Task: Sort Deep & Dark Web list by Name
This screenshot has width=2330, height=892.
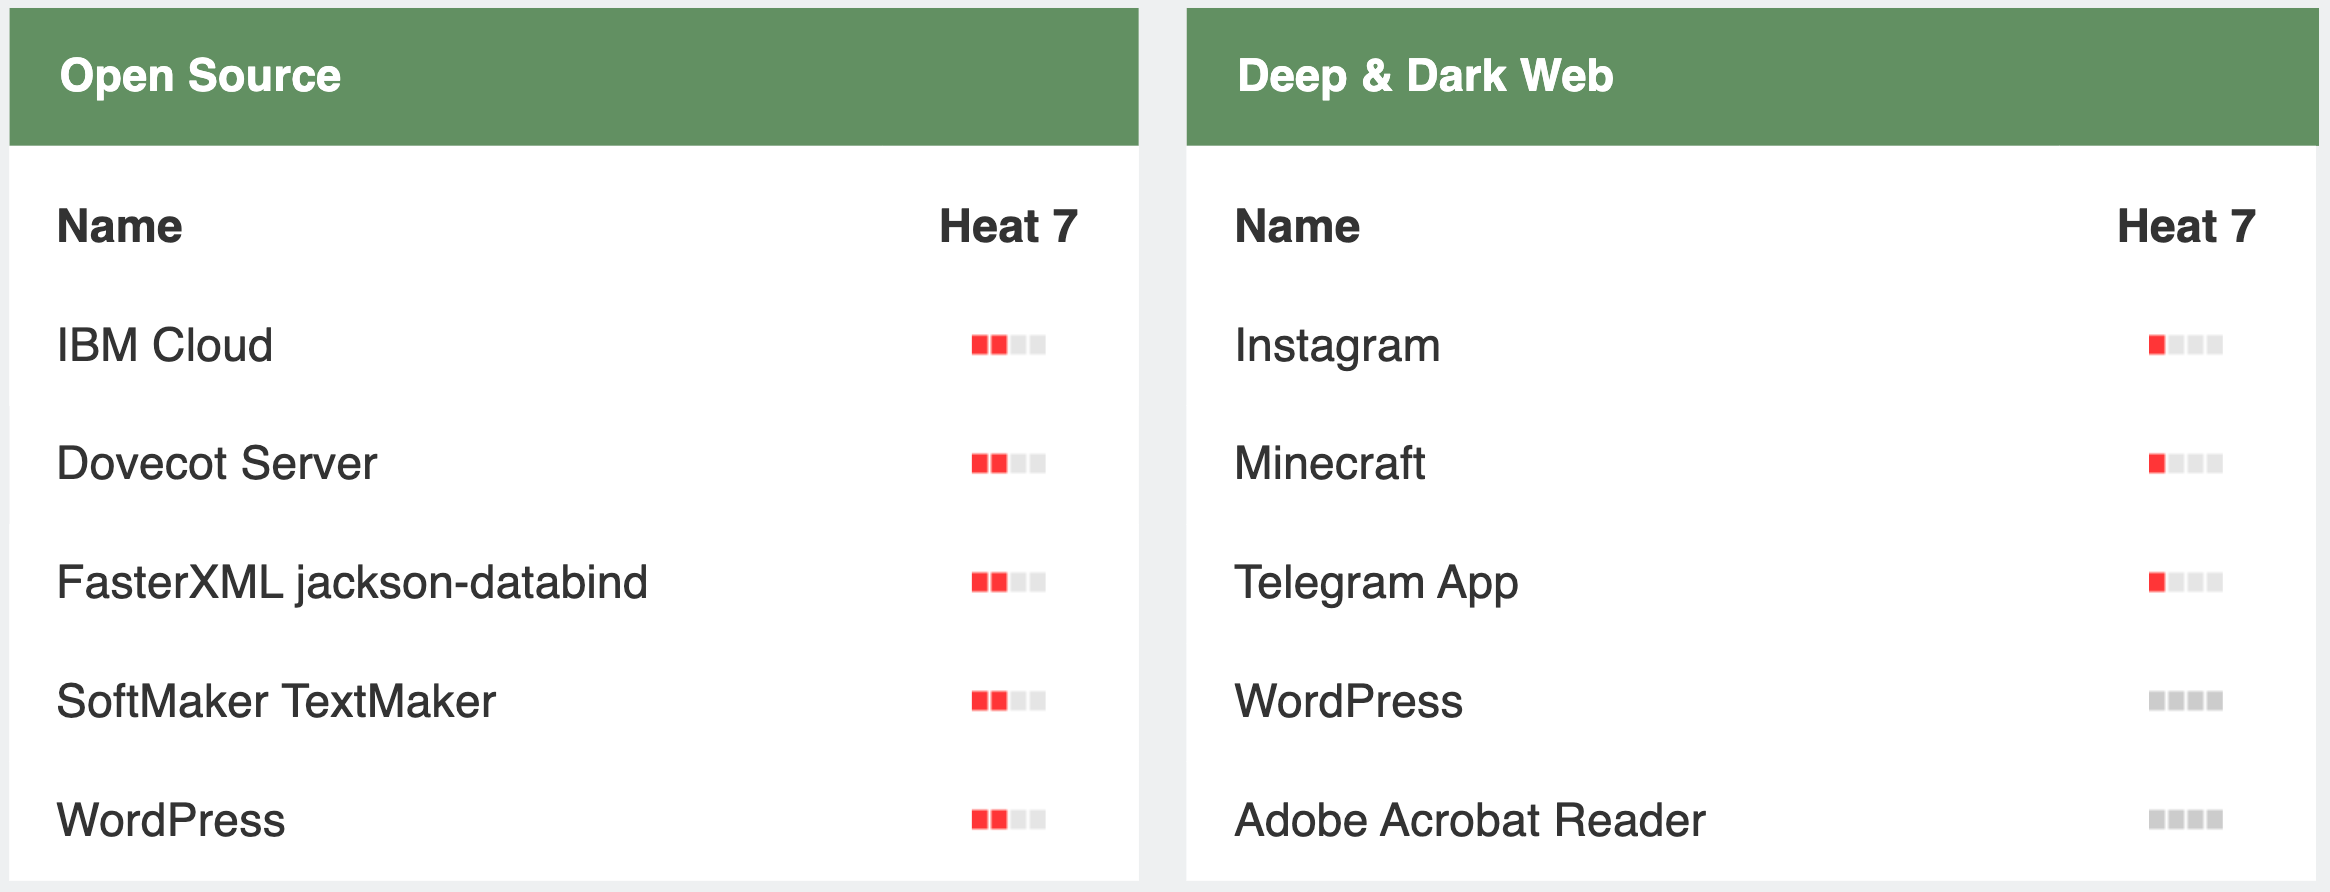Action: pyautogui.click(x=1297, y=226)
